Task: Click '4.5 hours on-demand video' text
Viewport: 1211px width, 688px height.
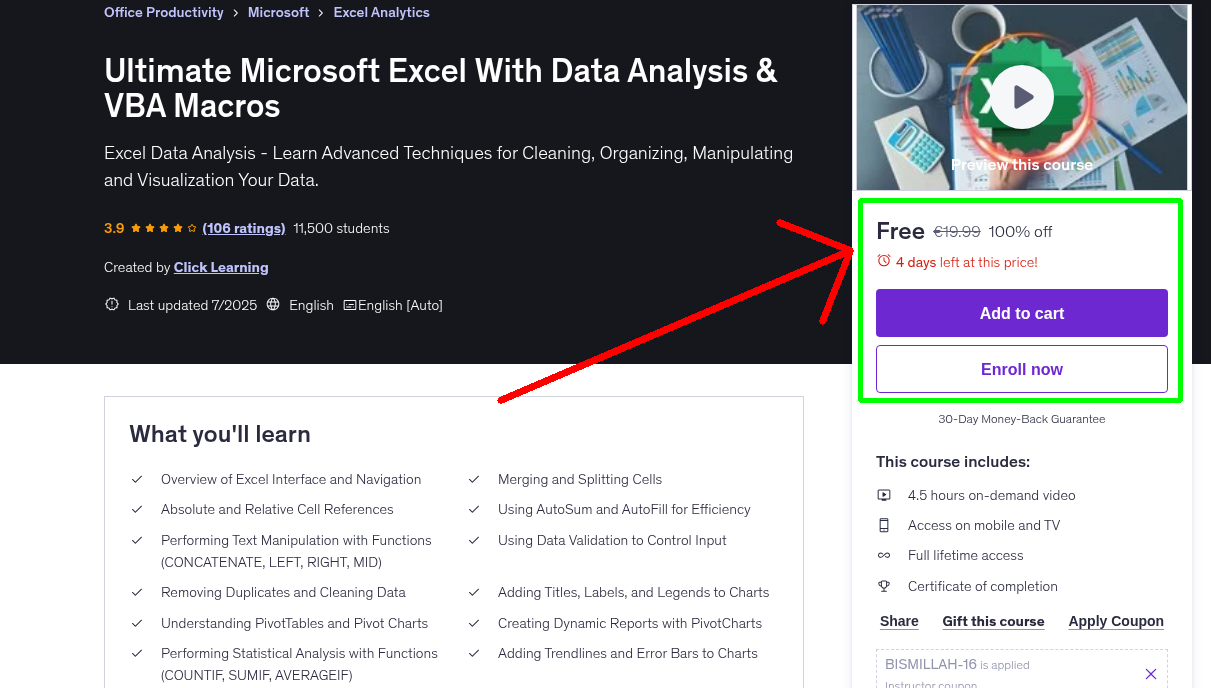Action: point(992,495)
